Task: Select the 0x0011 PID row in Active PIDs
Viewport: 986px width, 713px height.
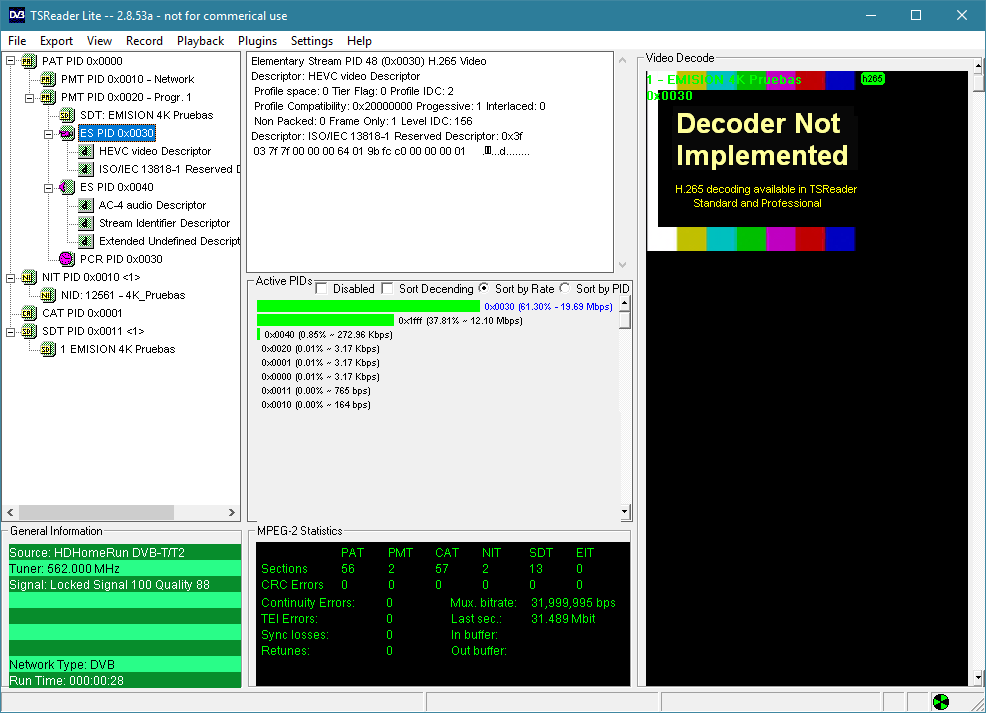Action: (316, 390)
